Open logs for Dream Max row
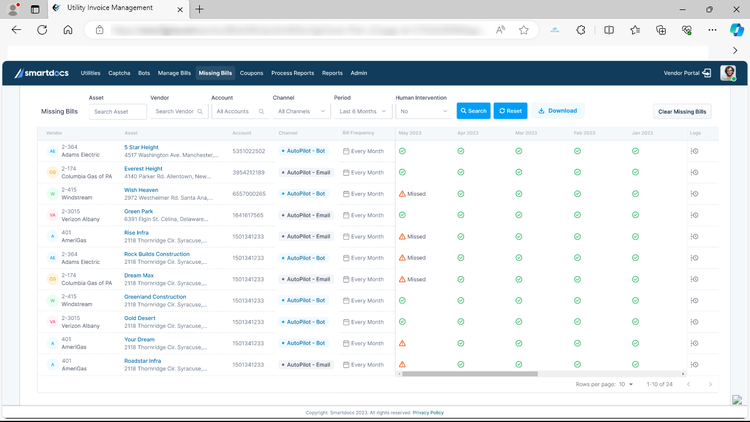Viewport: 750px width, 422px height. (695, 279)
